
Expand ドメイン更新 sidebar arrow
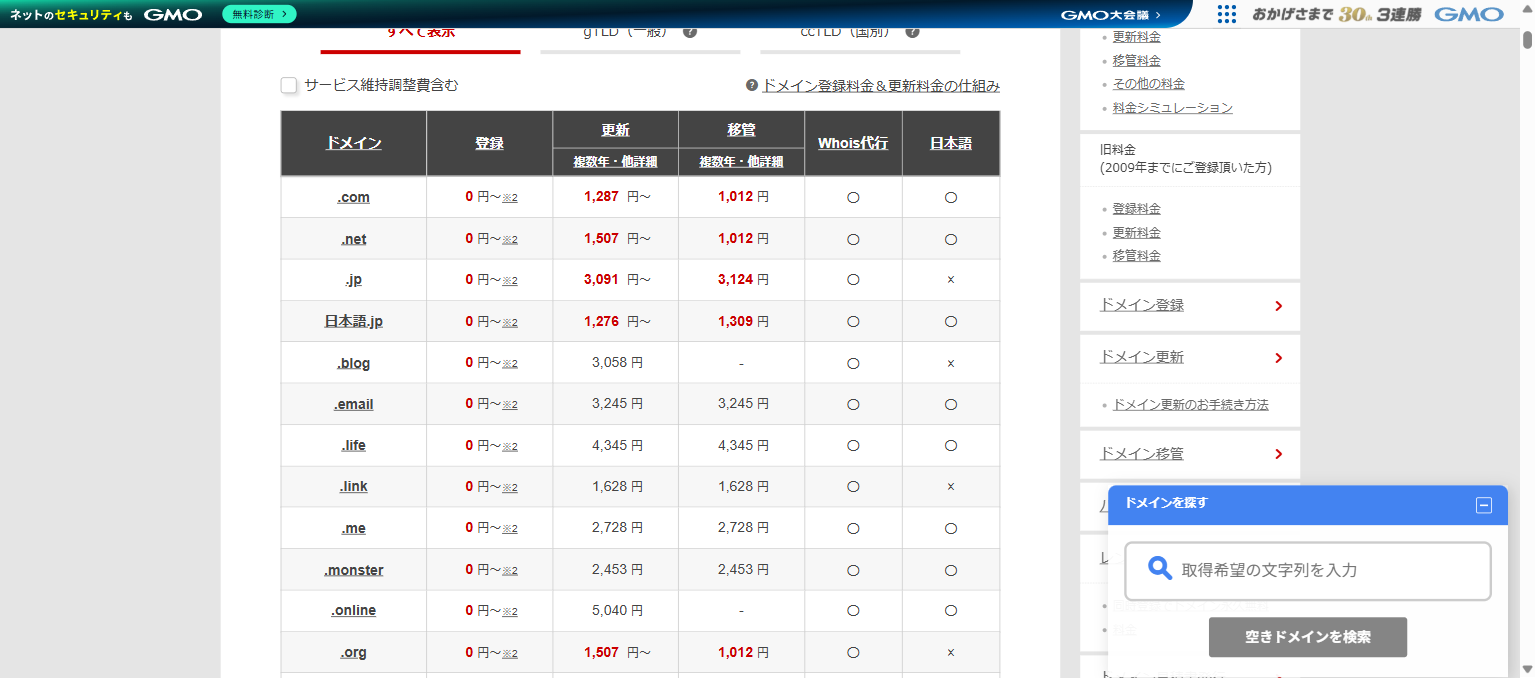[x=1279, y=358]
